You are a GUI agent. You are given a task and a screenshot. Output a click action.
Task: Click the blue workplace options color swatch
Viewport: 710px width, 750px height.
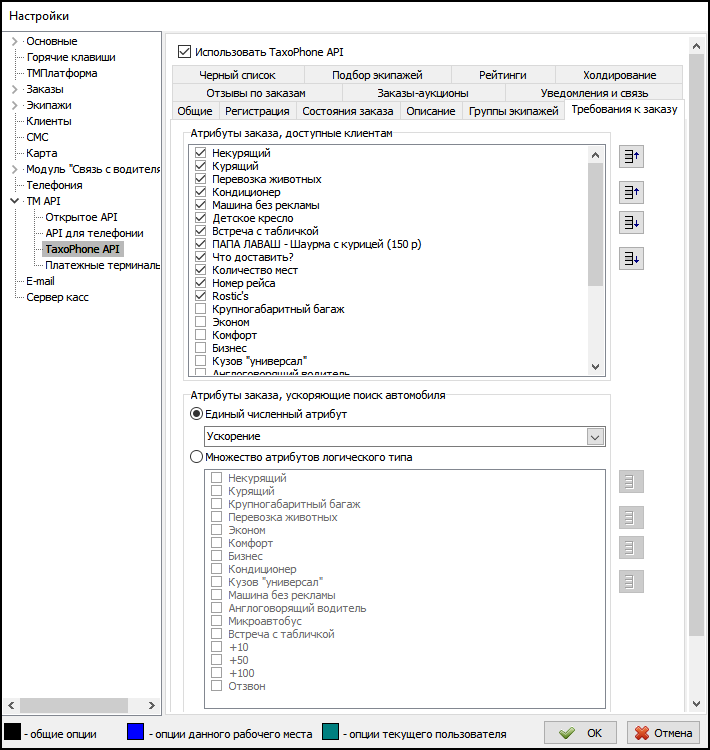[x=136, y=733]
